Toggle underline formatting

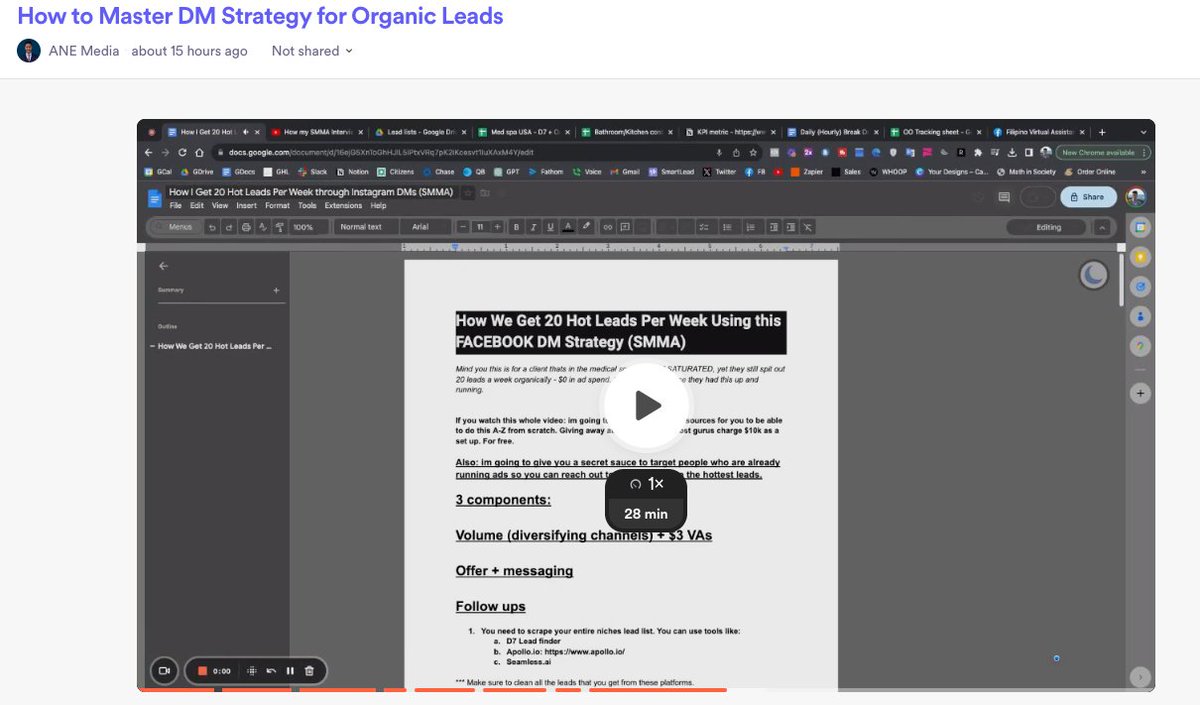point(550,227)
